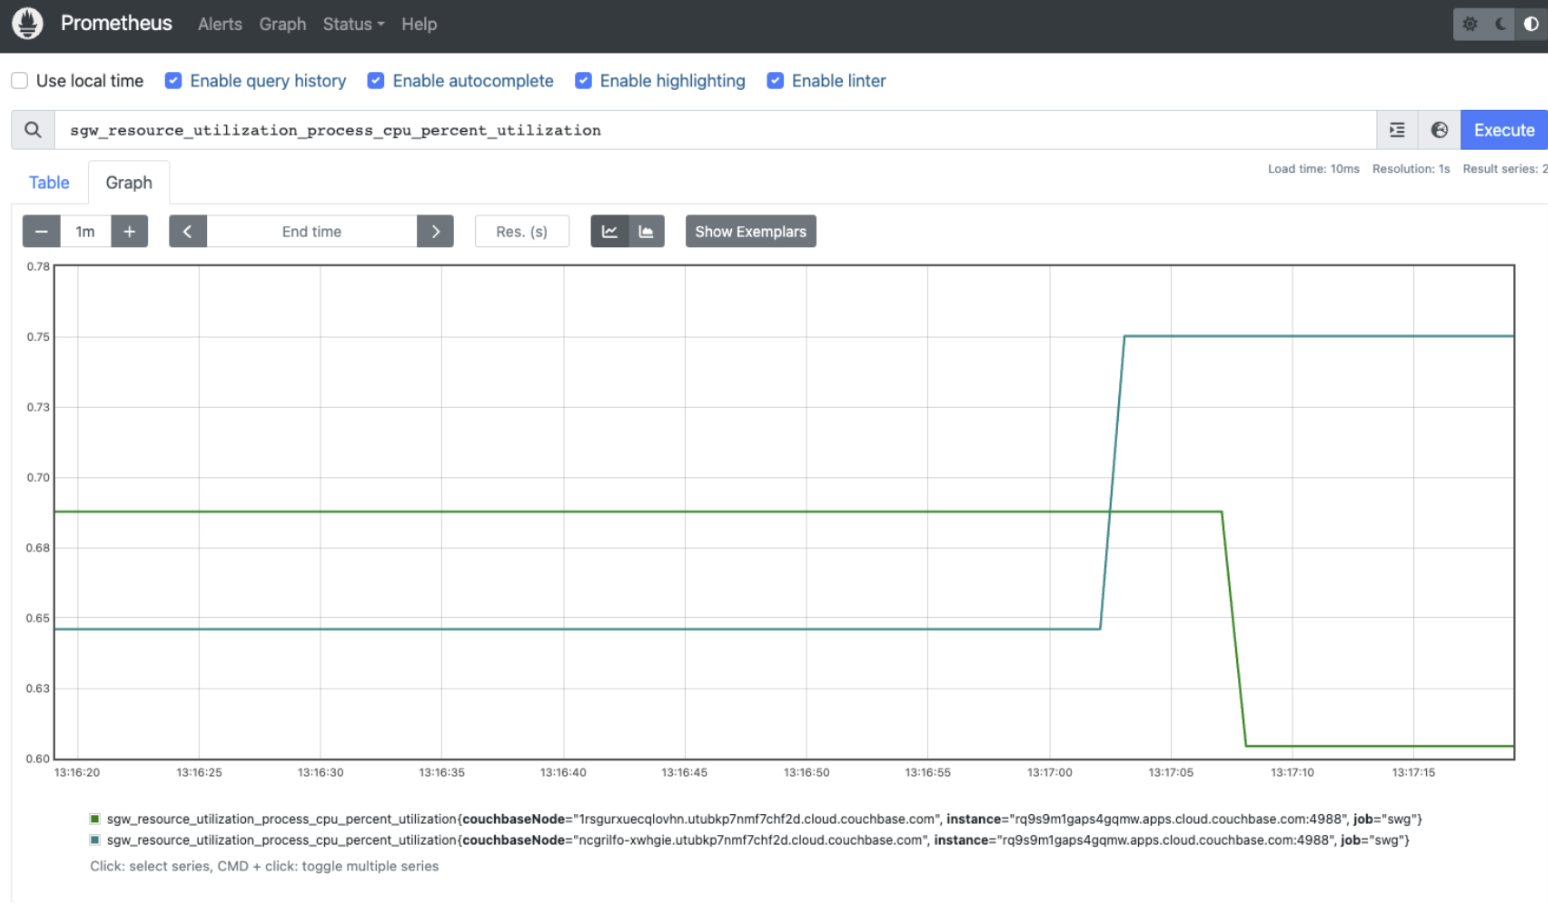
Task: Switch to the Table tab
Action: (x=48, y=182)
